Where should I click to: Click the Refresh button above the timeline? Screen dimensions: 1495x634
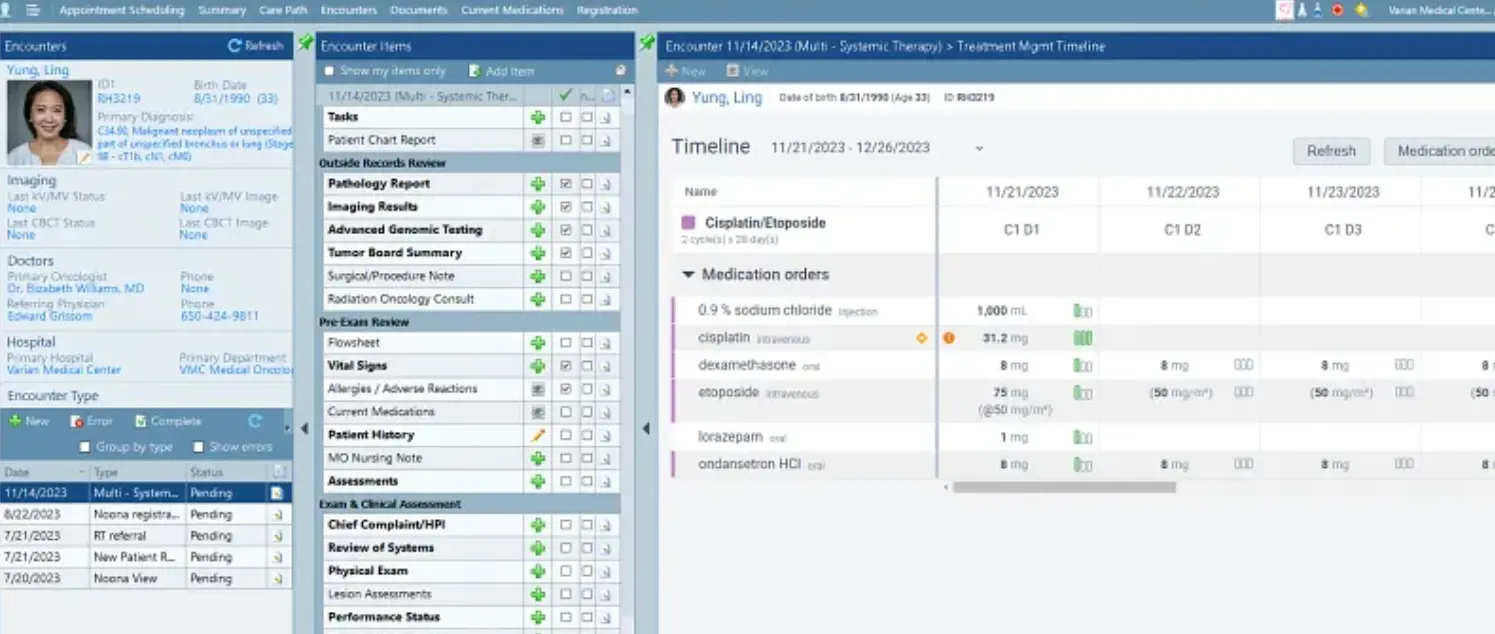coord(1331,151)
